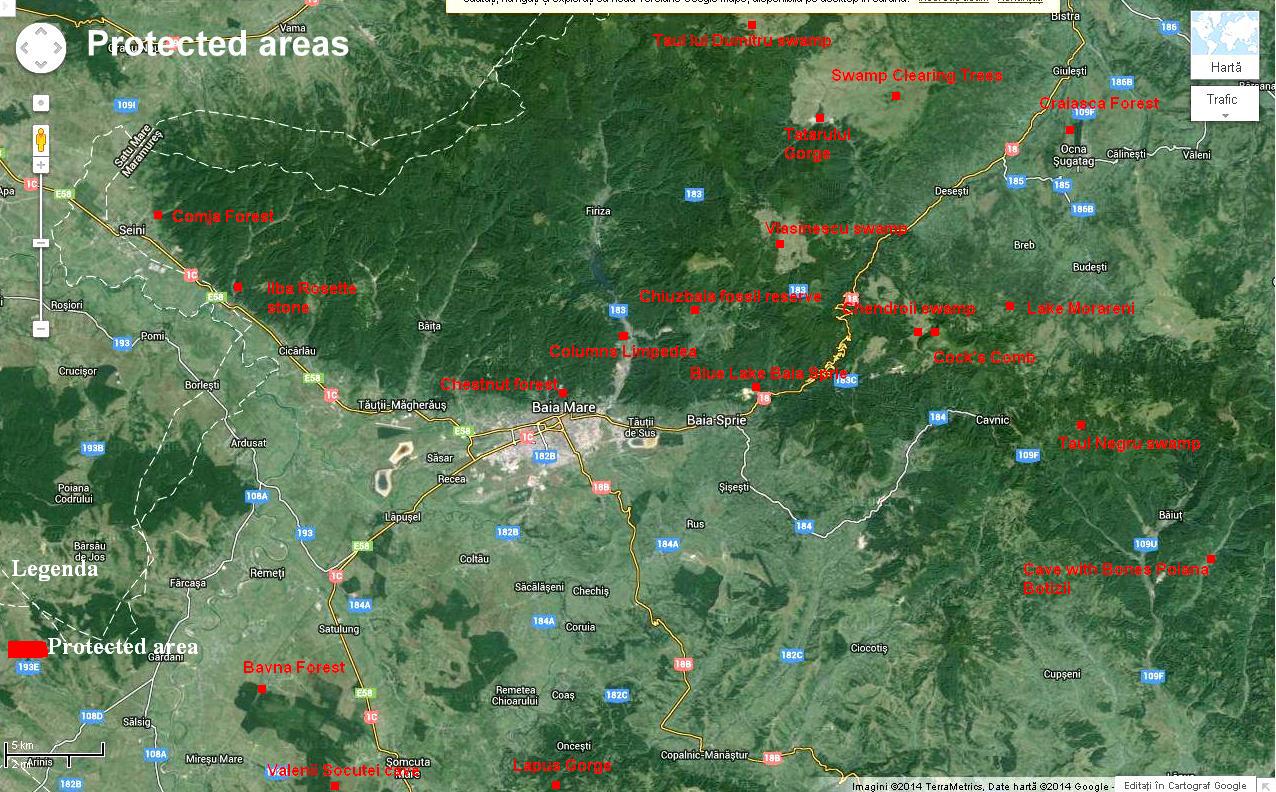
Task: Open the Trafic dropdown
Action: coord(1224,104)
